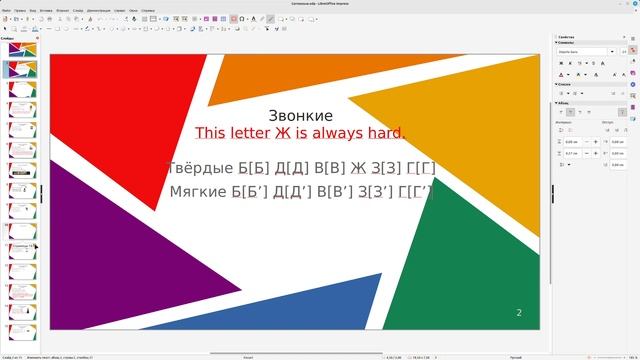Image resolution: width=640 pixels, height=360 pixels.
Task: Open Sidebar Settings hamburger icon
Action: pos(633,39)
